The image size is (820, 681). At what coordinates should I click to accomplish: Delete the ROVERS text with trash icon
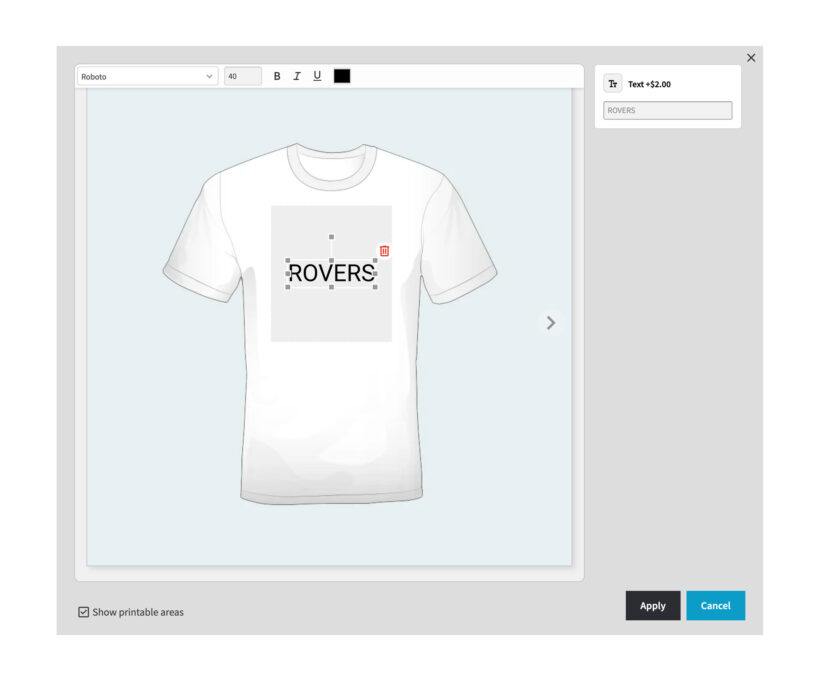pyautogui.click(x=384, y=251)
